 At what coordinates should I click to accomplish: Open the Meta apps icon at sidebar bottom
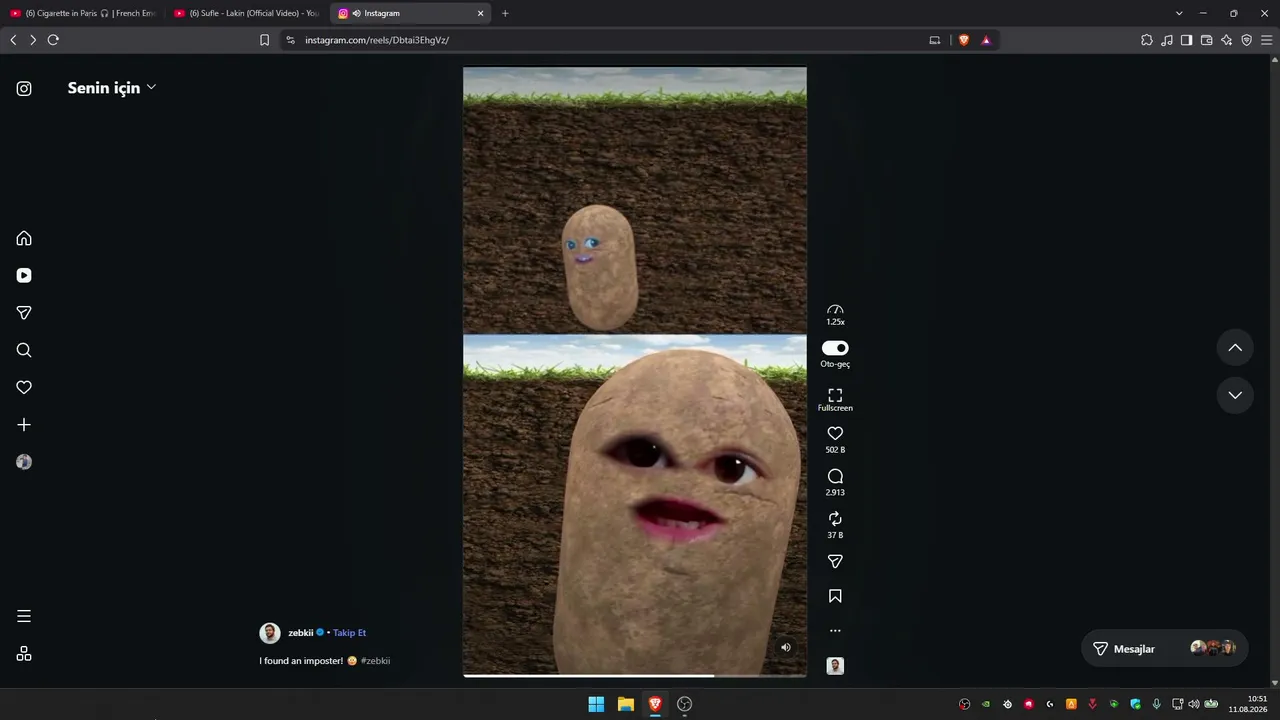[24, 654]
